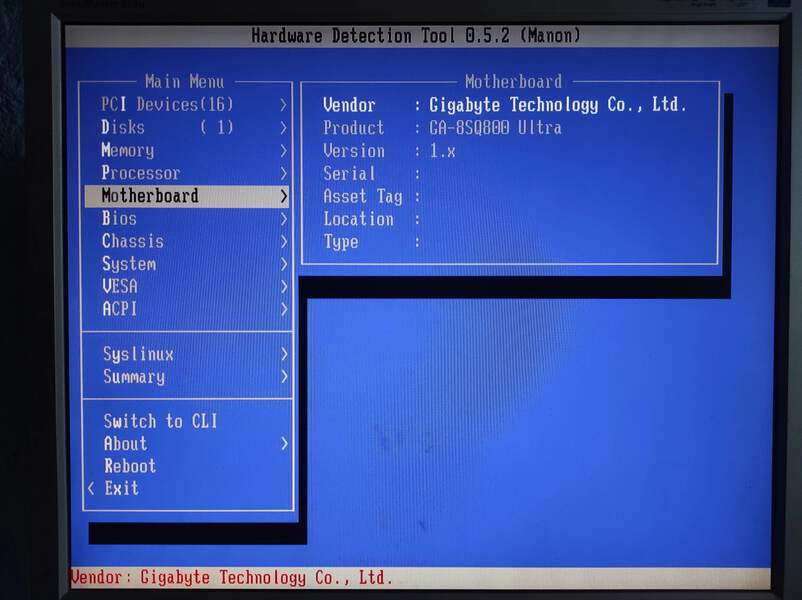Select the Summary menu item
This screenshot has height=600, width=802.
click(187, 377)
